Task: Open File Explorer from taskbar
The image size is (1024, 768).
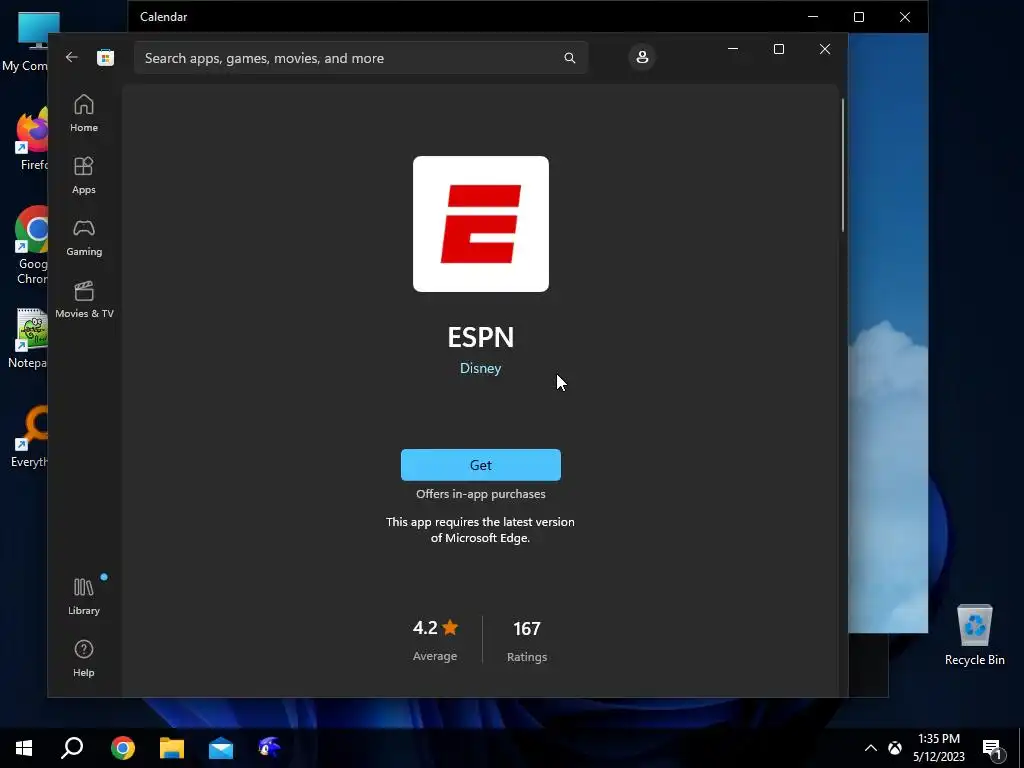Action: [172, 748]
